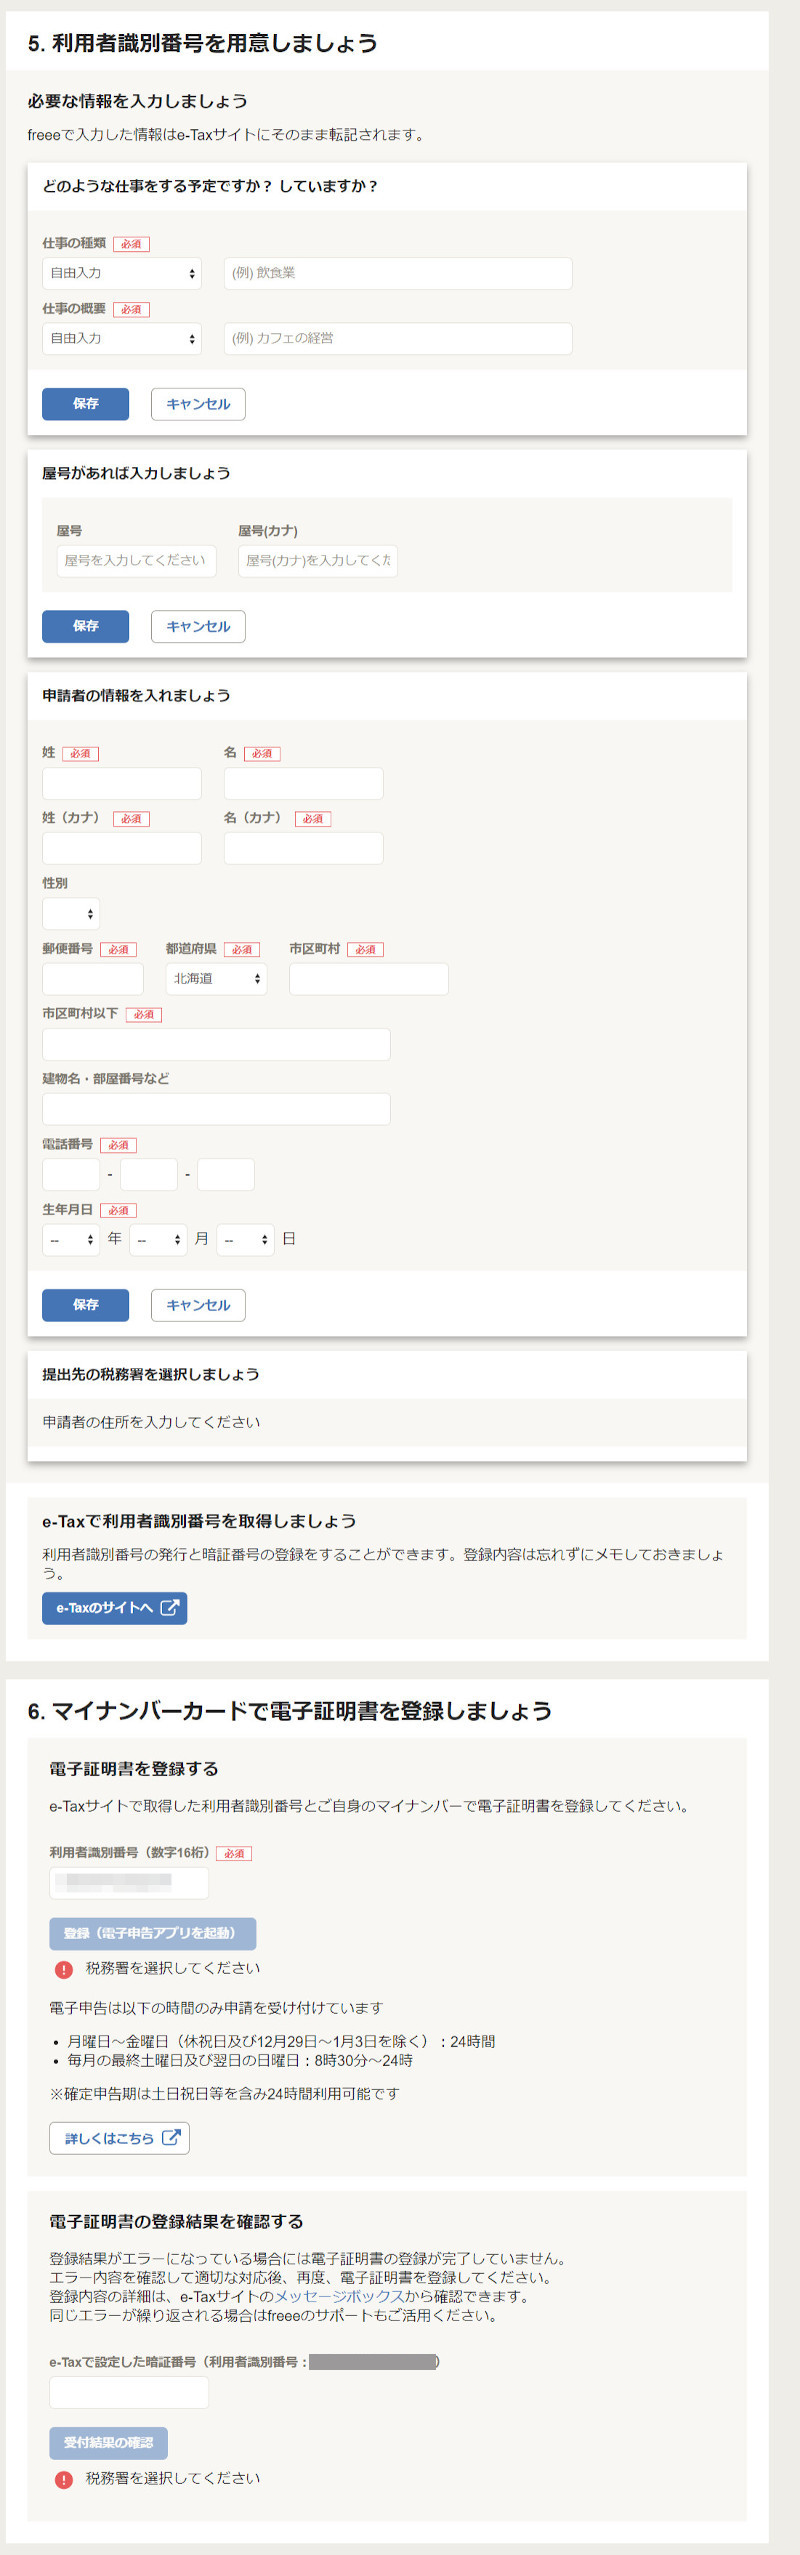The image size is (800, 2555).
Task: Expand the 仕事の概要 dropdown
Action: 121,338
